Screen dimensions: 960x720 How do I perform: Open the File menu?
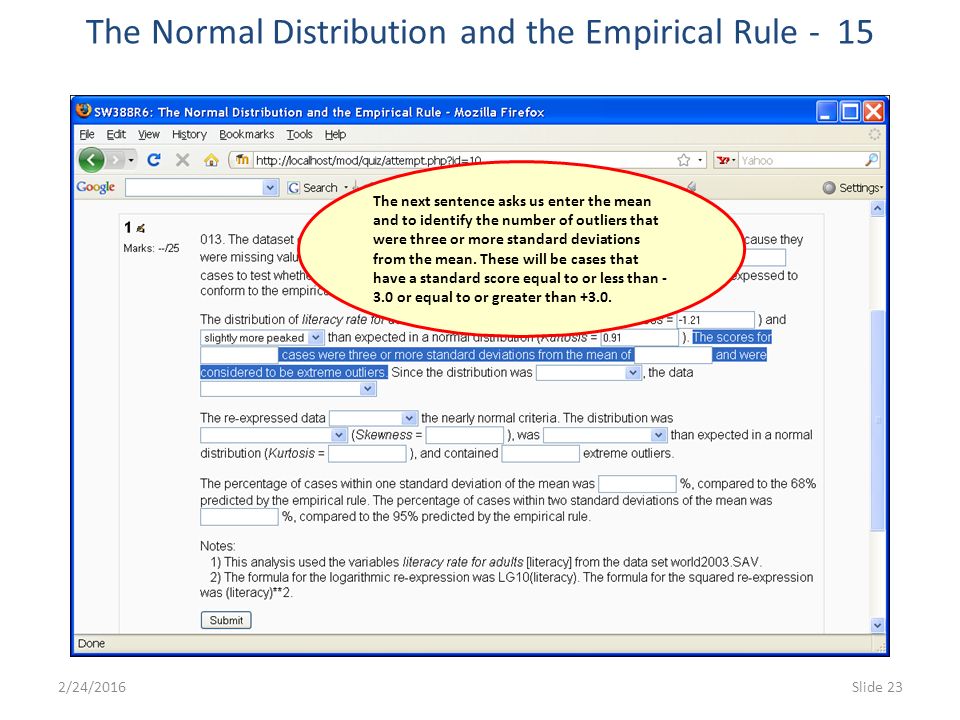pos(86,135)
